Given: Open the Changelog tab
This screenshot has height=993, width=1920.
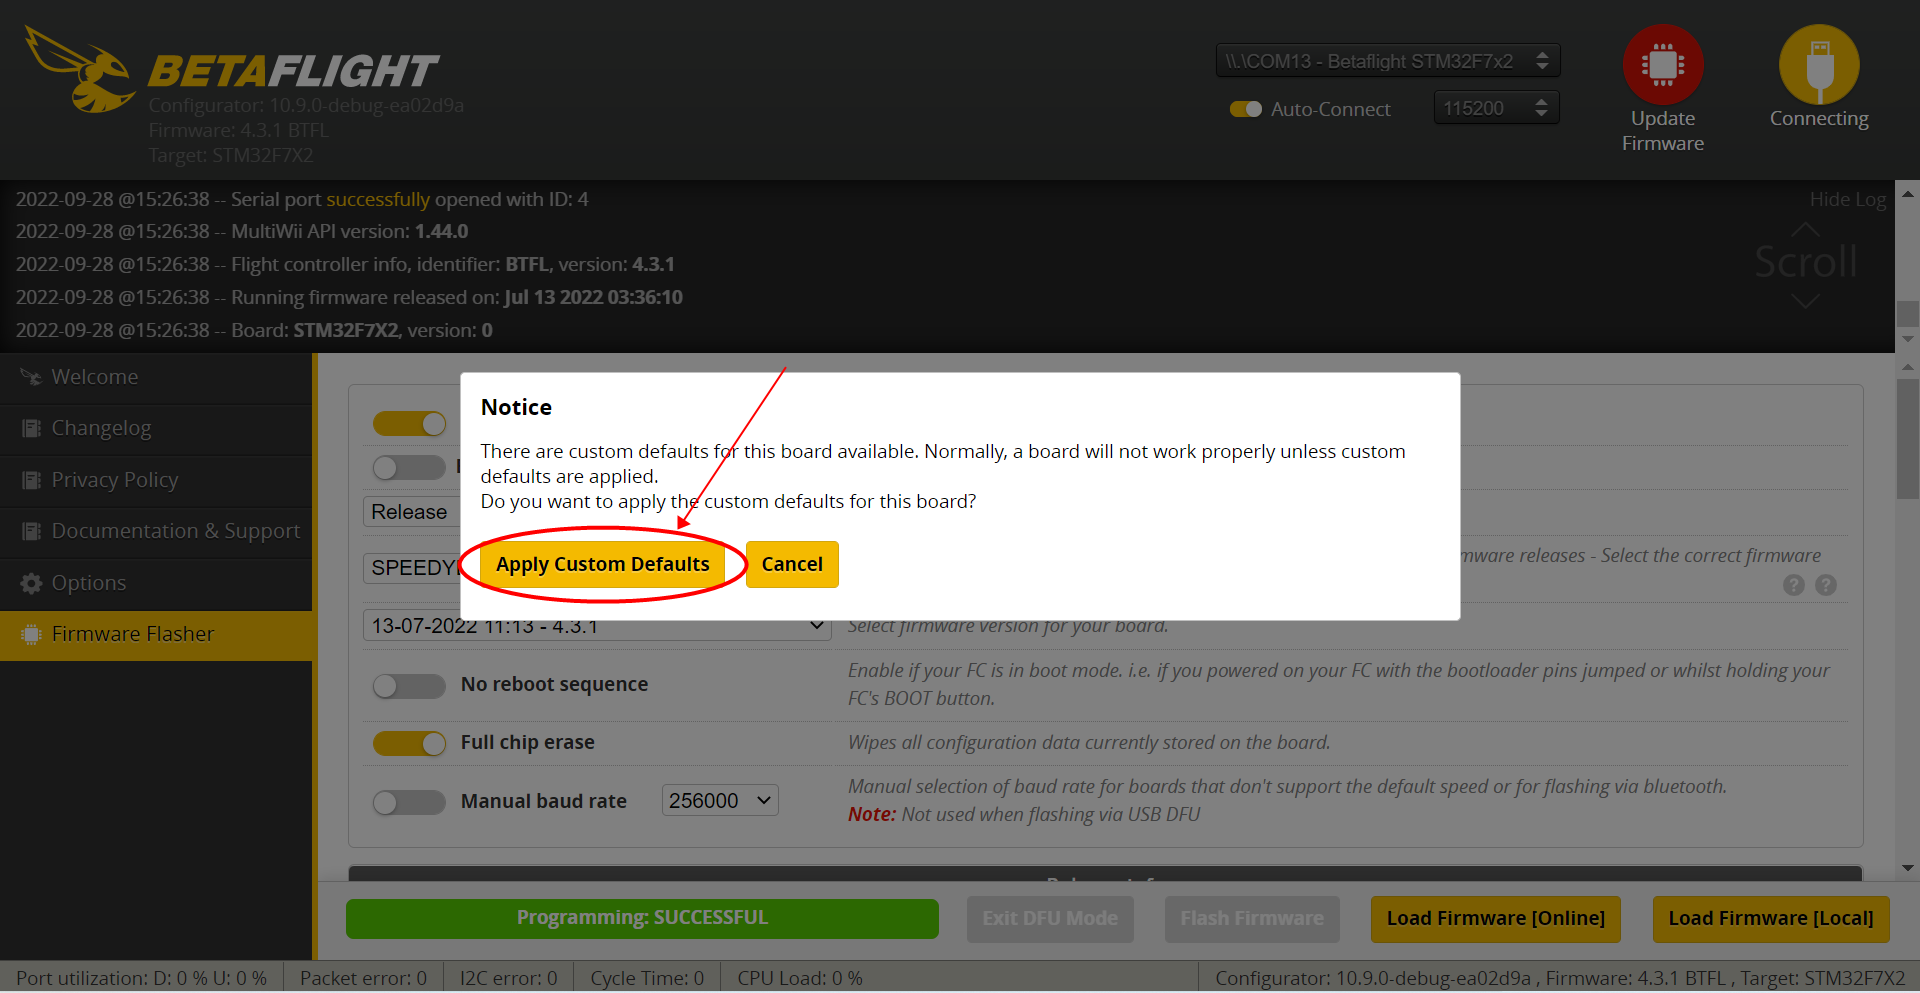Looking at the screenshot, I should pyautogui.click(x=156, y=428).
